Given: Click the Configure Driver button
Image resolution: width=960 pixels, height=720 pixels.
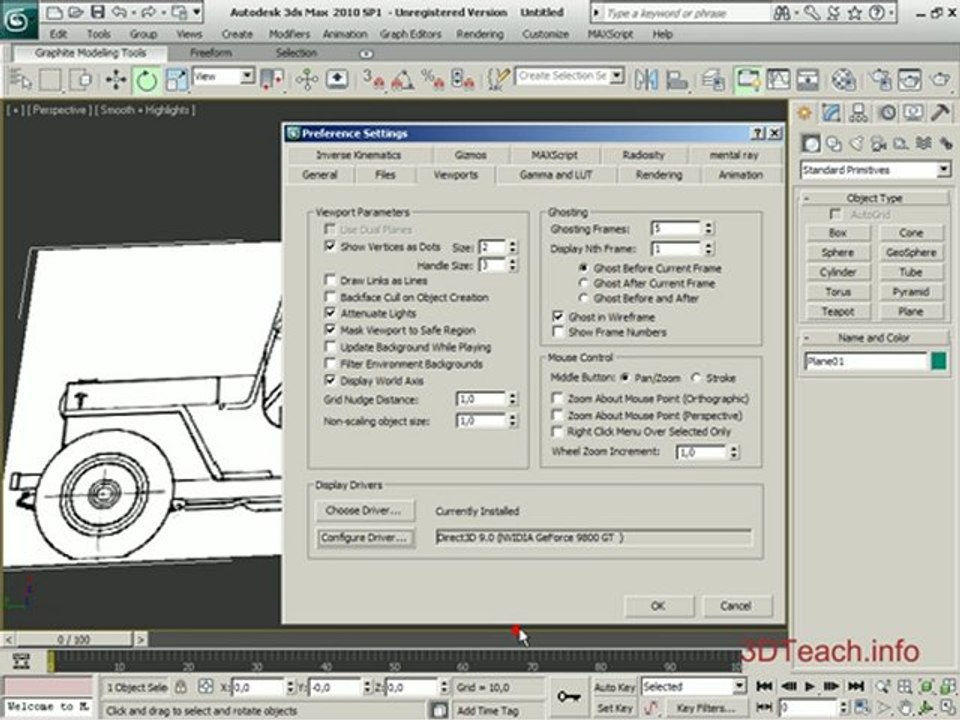Looking at the screenshot, I should [x=364, y=538].
